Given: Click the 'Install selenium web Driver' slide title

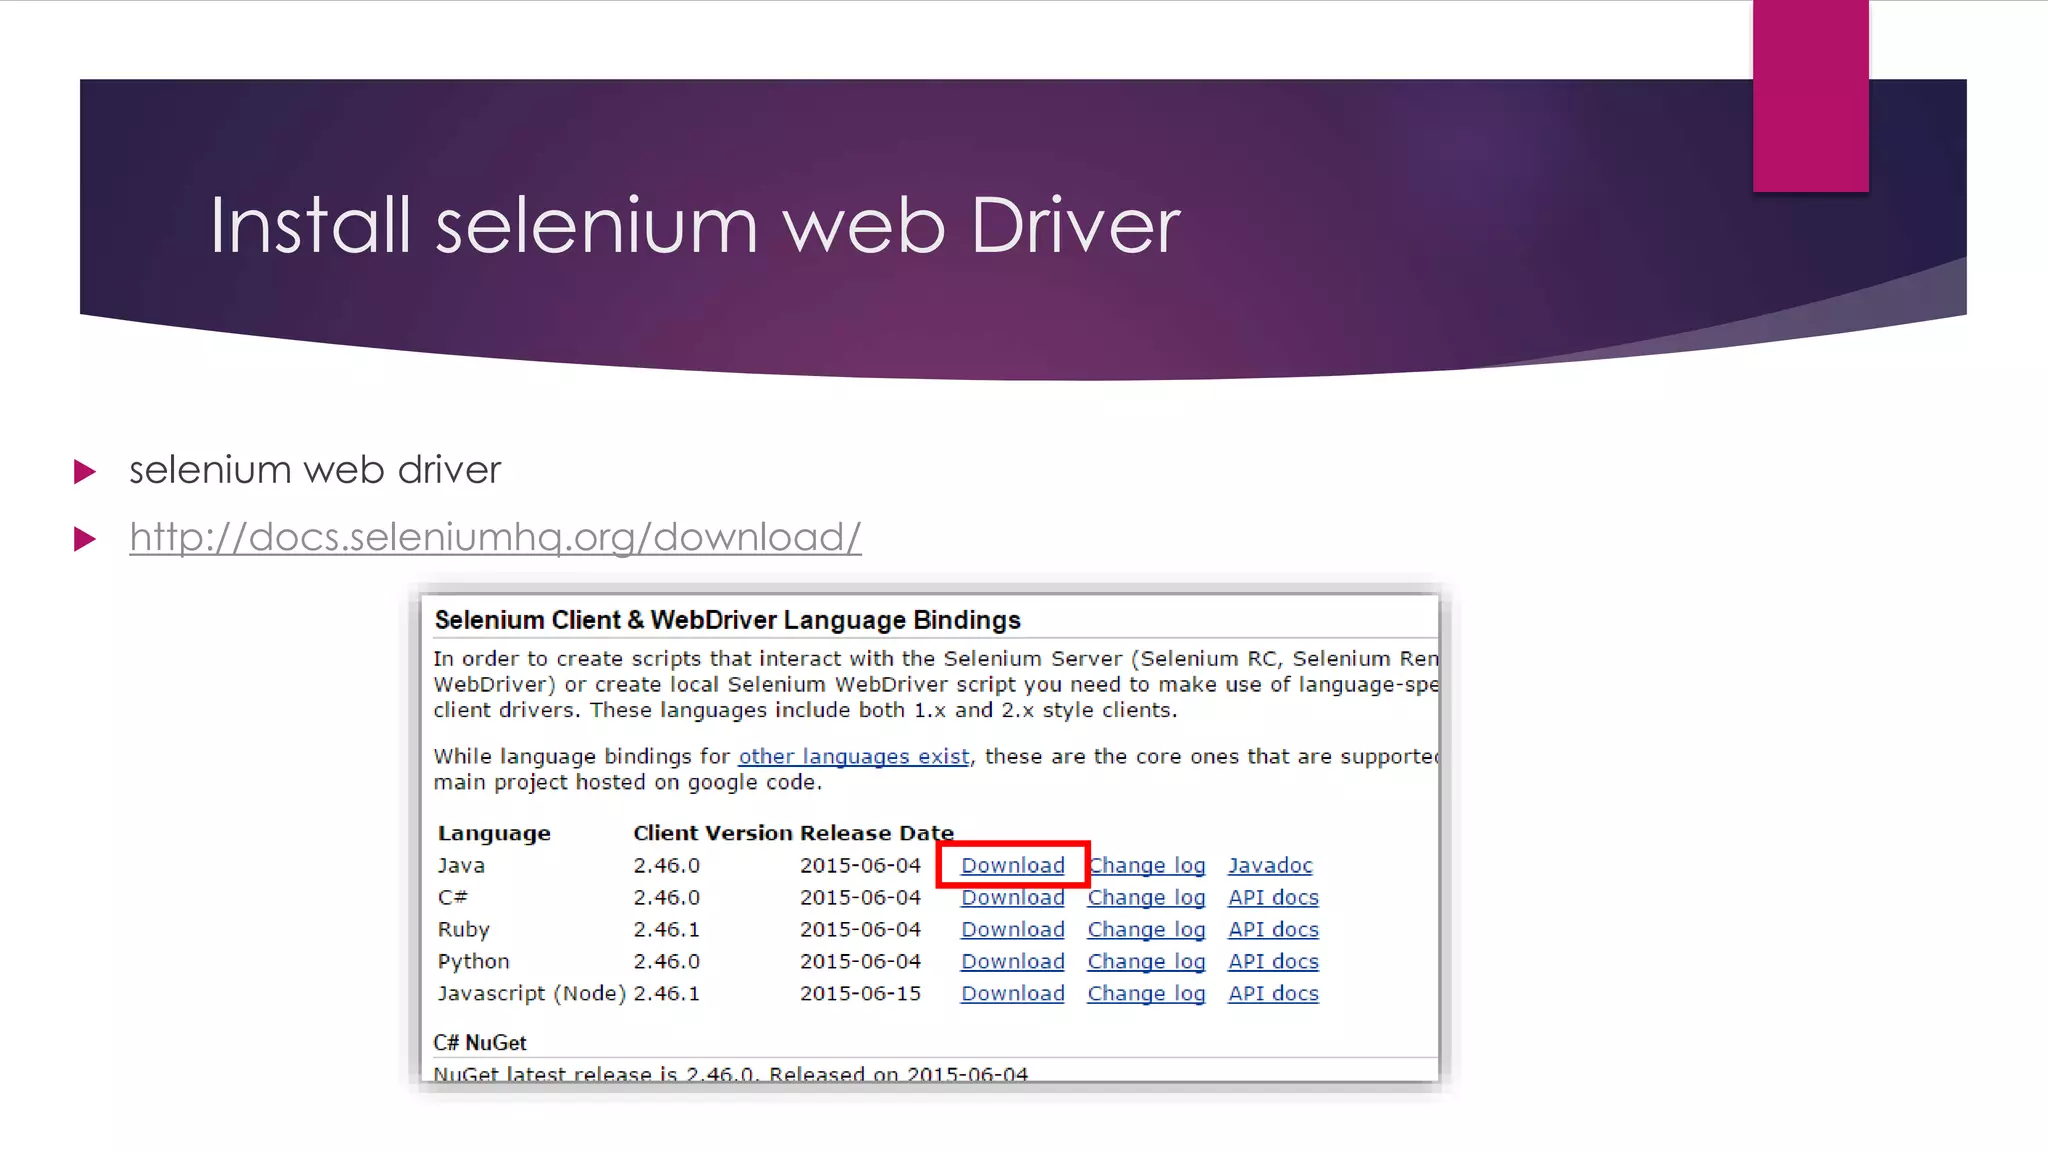Looking at the screenshot, I should (x=695, y=225).
